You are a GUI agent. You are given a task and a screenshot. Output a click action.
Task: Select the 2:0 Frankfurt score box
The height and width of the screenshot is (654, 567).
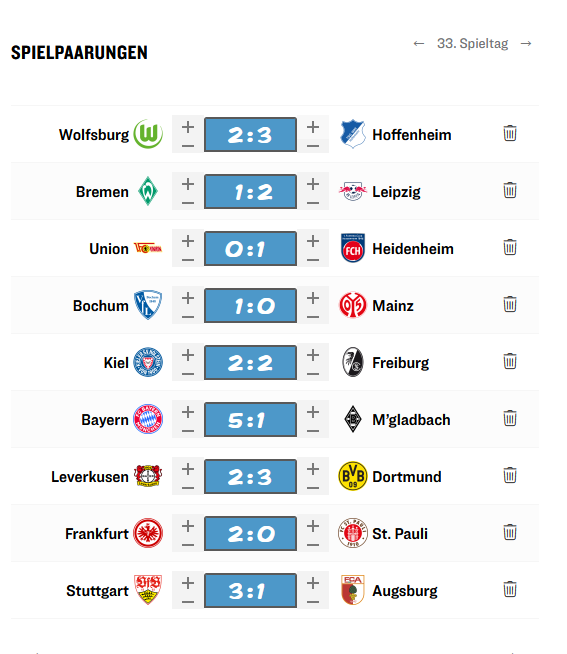pos(250,533)
